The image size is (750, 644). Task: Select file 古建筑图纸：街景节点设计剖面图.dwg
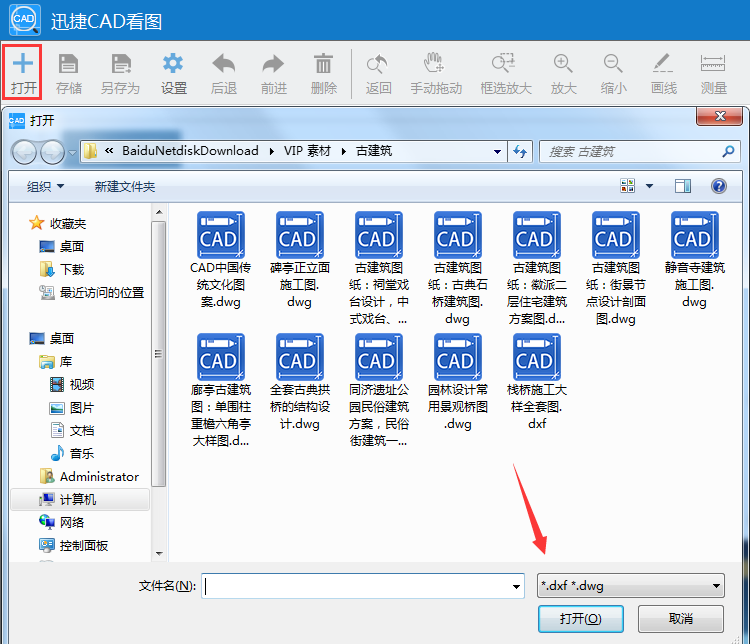(616, 269)
